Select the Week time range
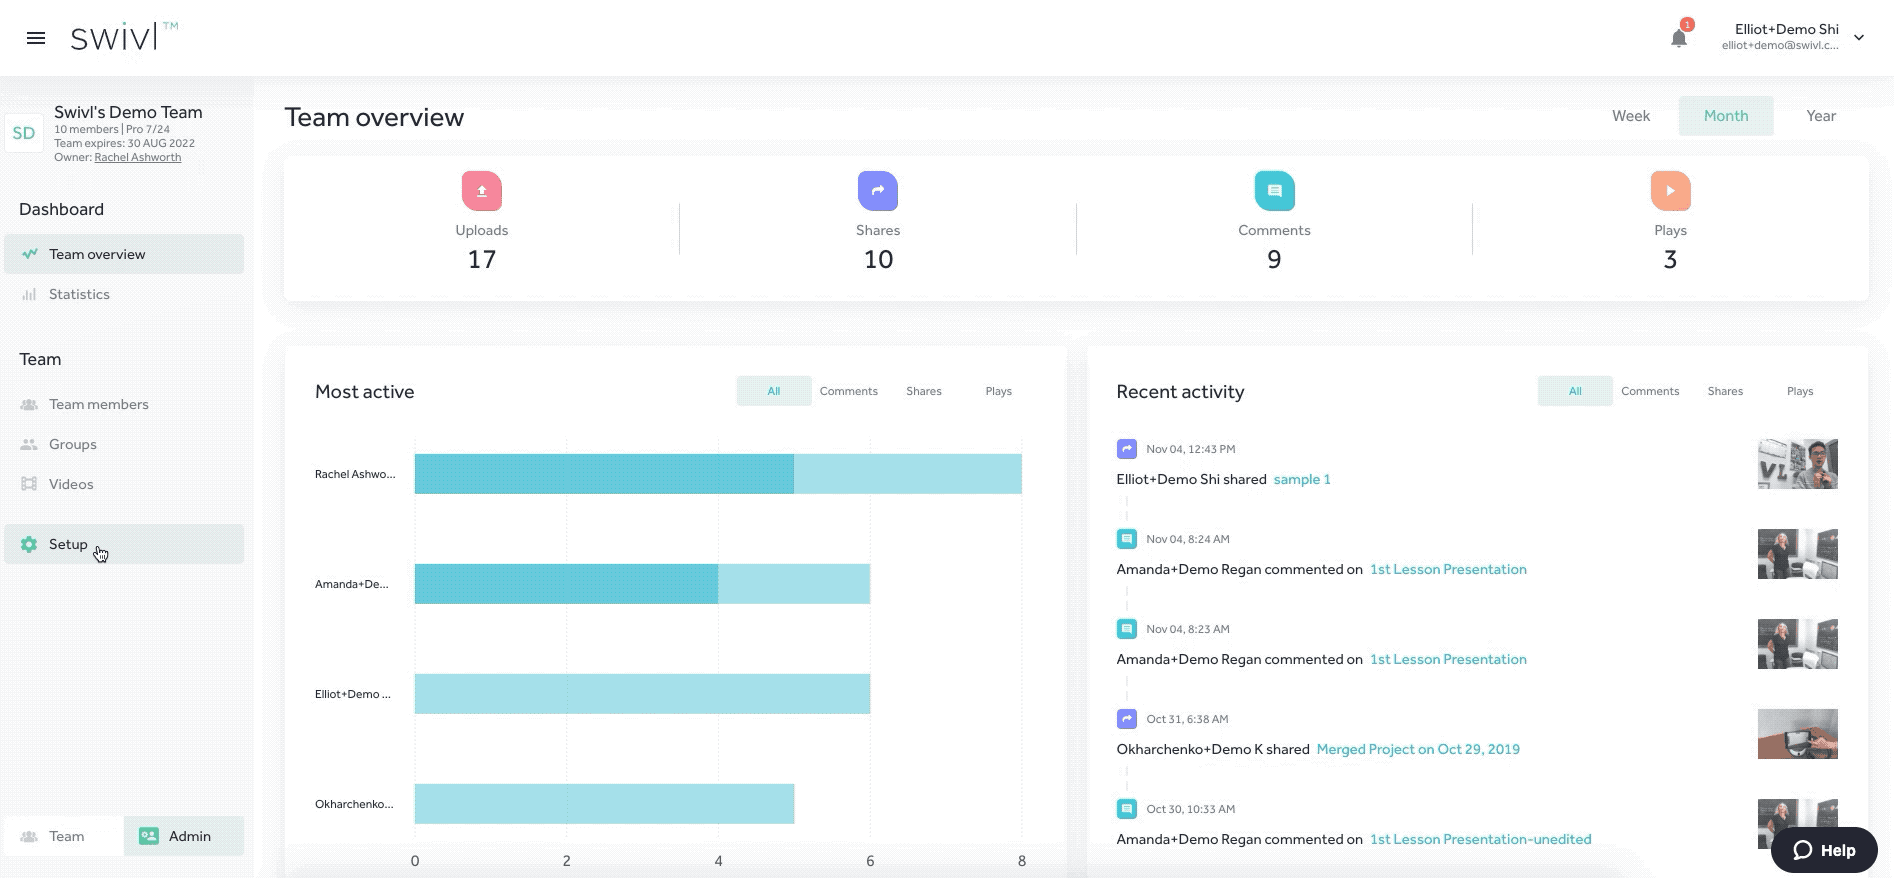This screenshot has width=1894, height=878. [x=1630, y=116]
